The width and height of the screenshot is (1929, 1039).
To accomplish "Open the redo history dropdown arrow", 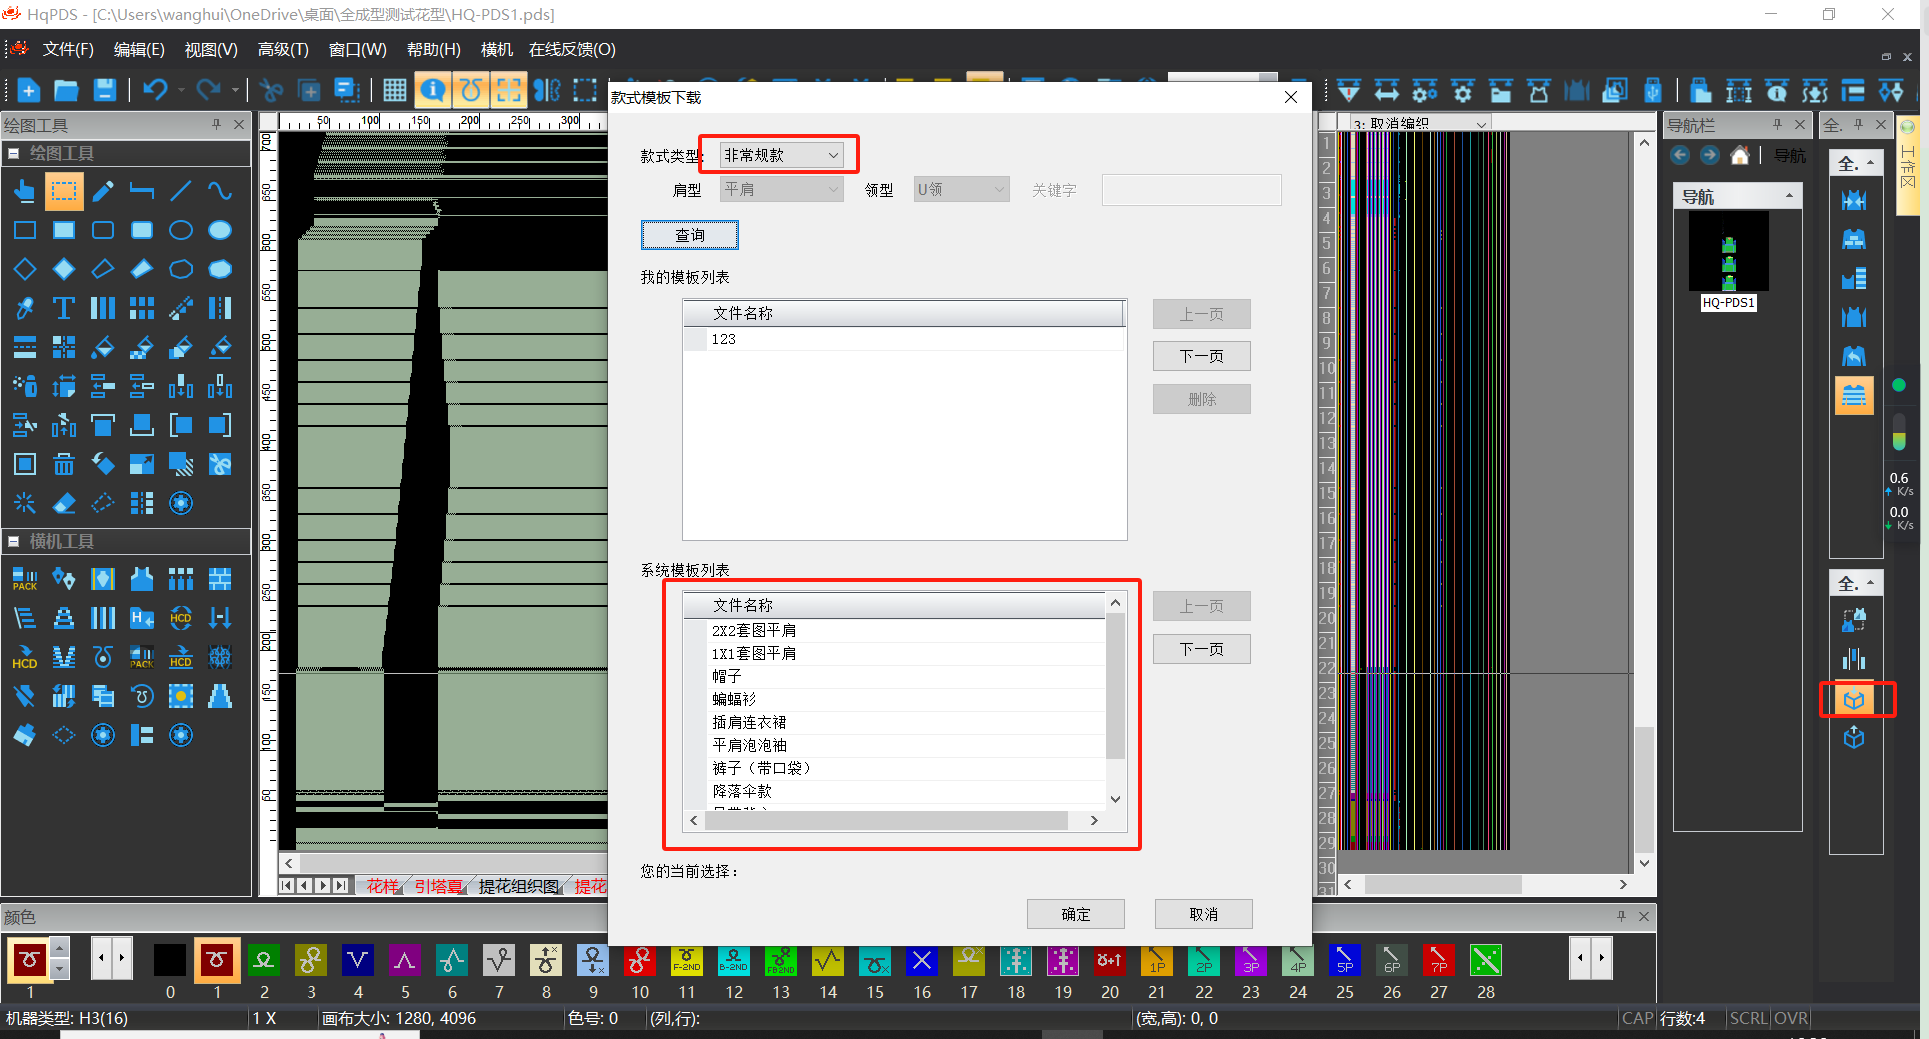I will (235, 91).
